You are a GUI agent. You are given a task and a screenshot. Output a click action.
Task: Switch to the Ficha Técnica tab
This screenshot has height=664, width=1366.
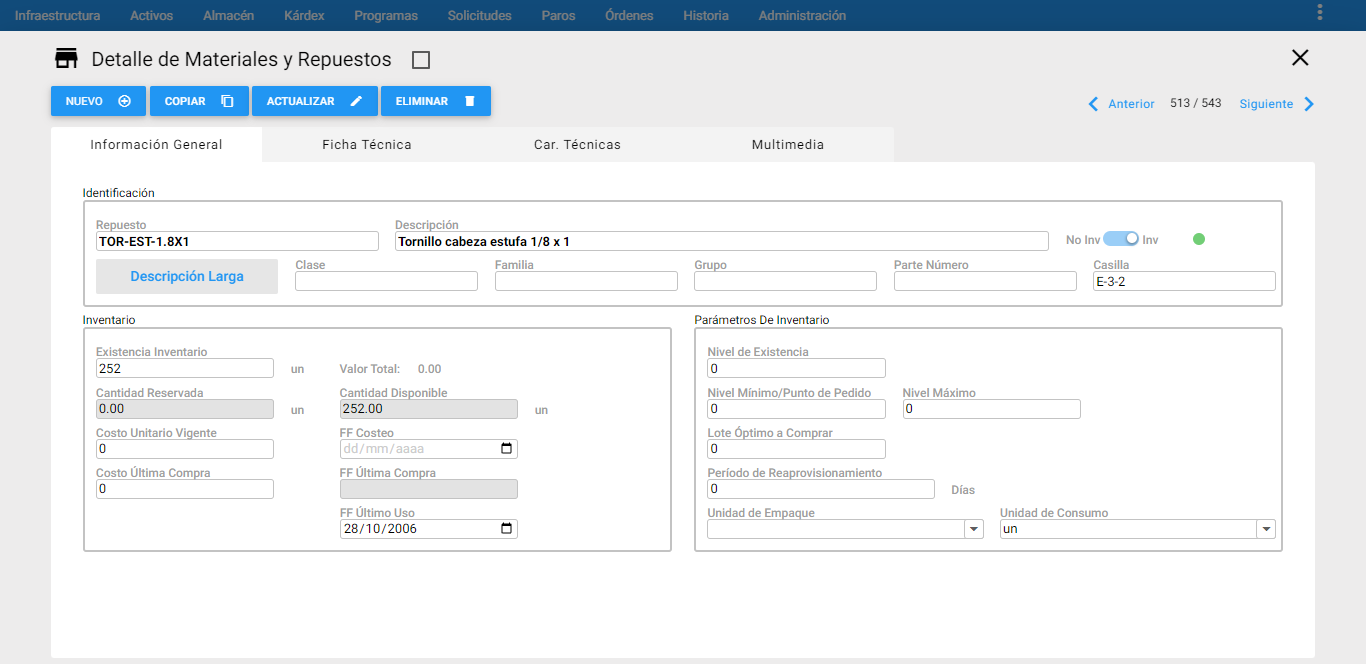tap(367, 144)
